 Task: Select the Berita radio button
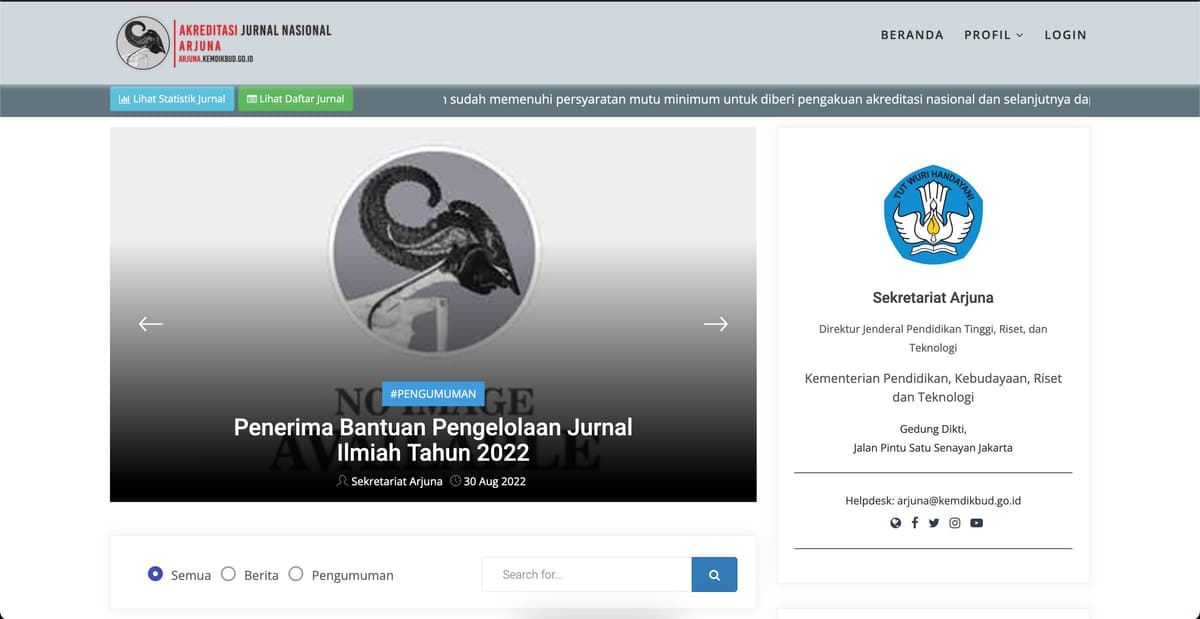click(228, 574)
